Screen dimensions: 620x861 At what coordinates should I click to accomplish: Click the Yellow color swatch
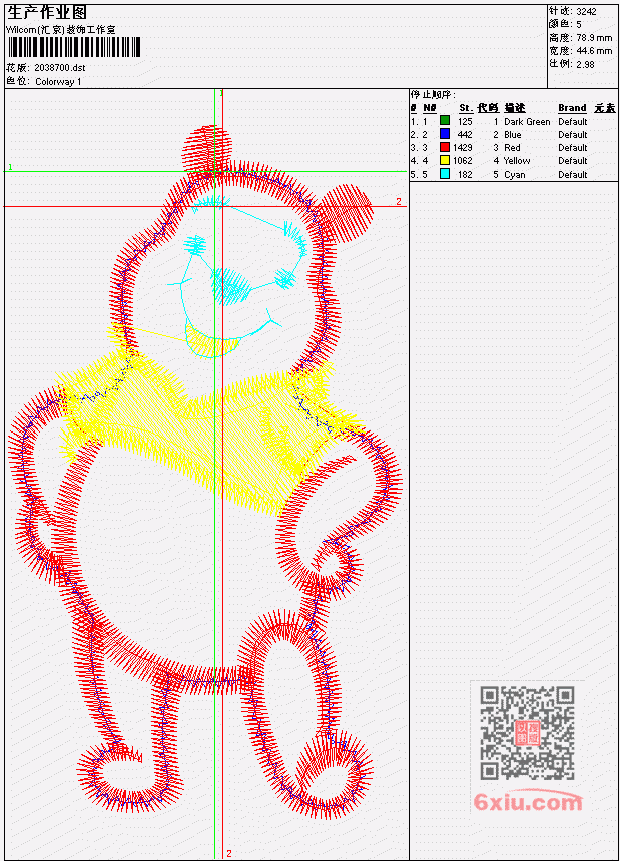[445, 160]
